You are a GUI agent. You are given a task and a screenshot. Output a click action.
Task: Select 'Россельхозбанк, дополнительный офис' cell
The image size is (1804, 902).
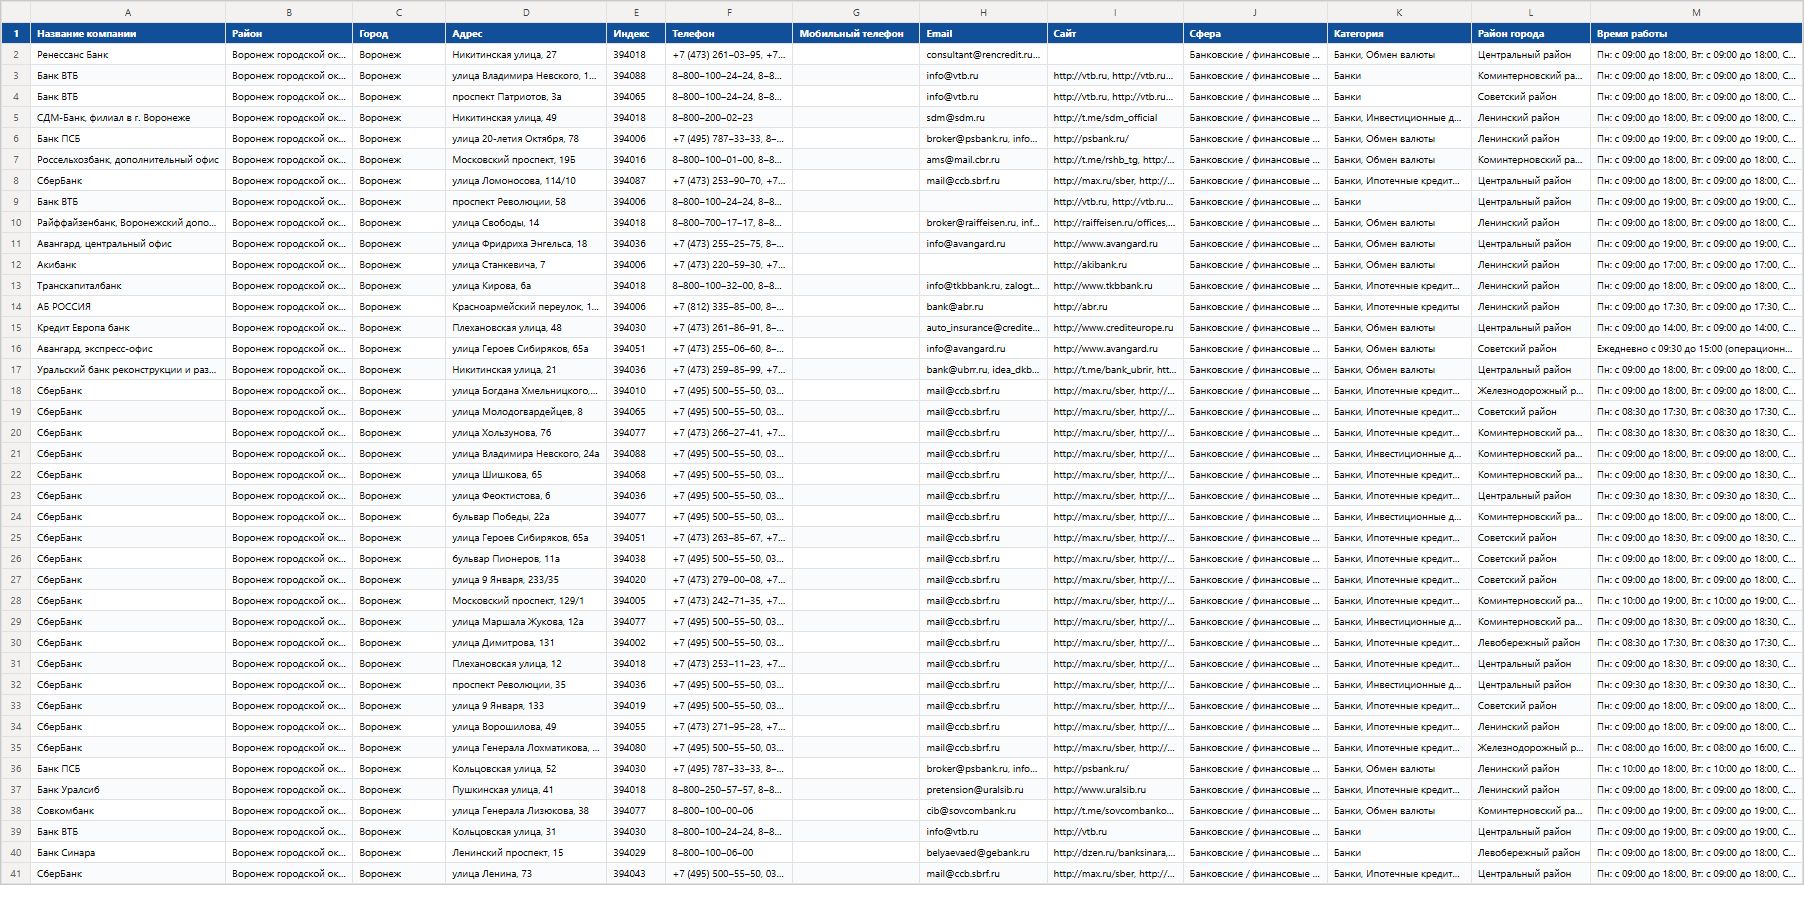(x=128, y=160)
